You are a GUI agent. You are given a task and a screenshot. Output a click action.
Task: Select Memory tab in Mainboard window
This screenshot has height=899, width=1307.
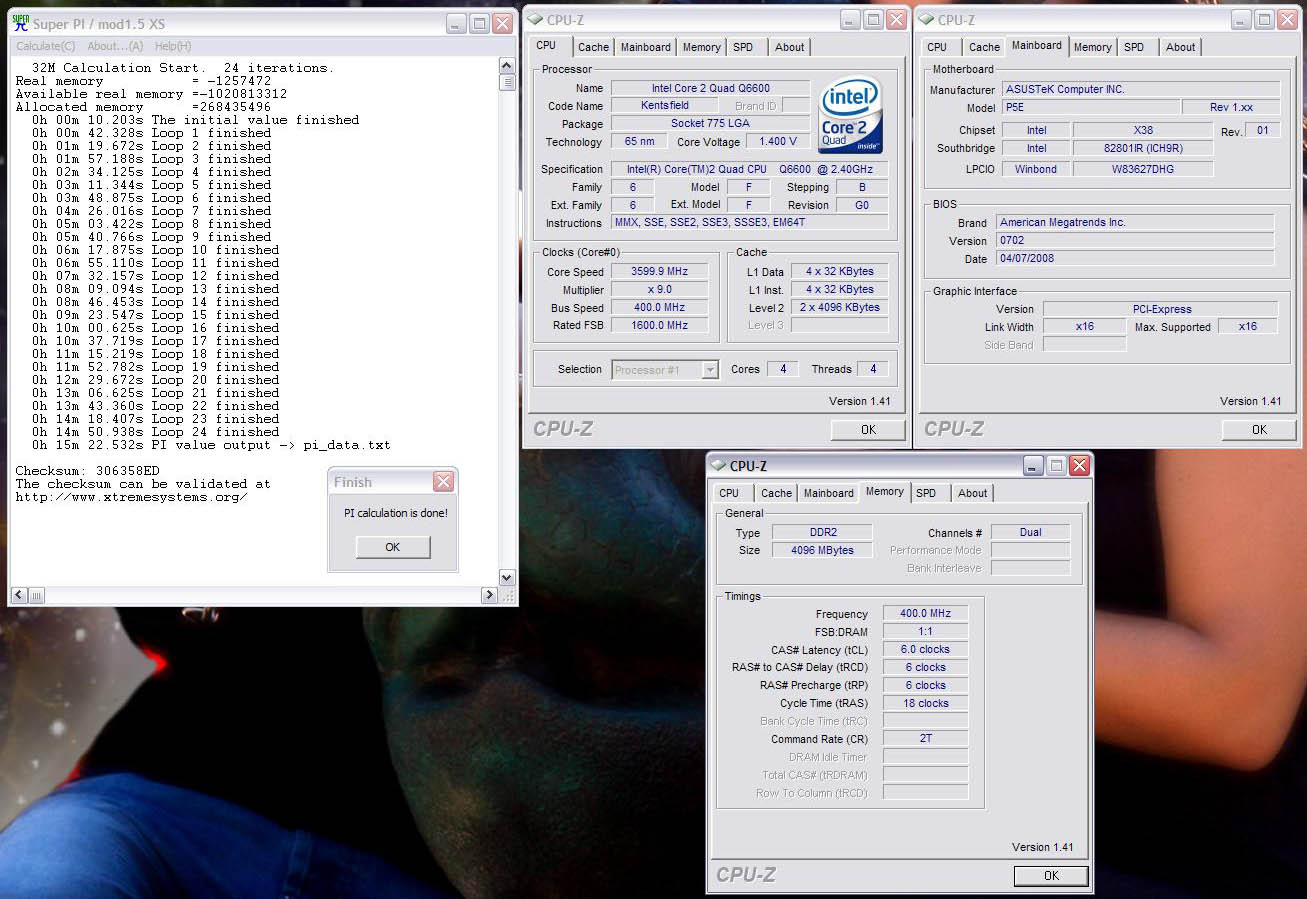click(1093, 47)
